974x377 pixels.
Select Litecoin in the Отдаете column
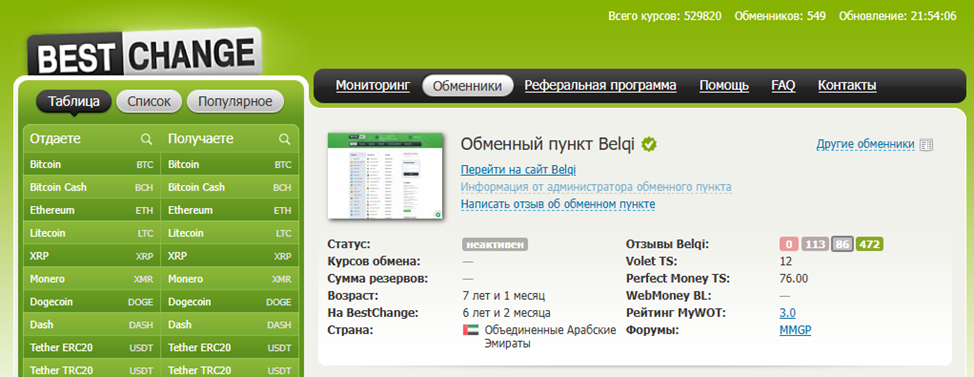(x=92, y=234)
